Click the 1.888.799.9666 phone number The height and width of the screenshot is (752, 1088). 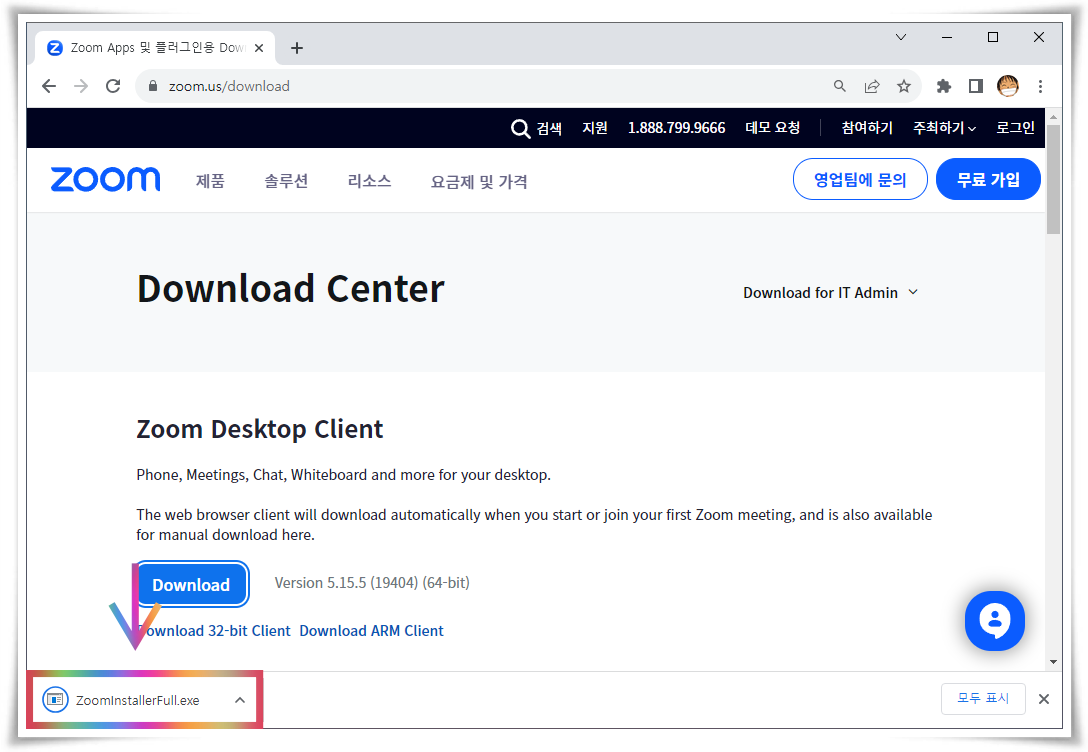pyautogui.click(x=677, y=128)
